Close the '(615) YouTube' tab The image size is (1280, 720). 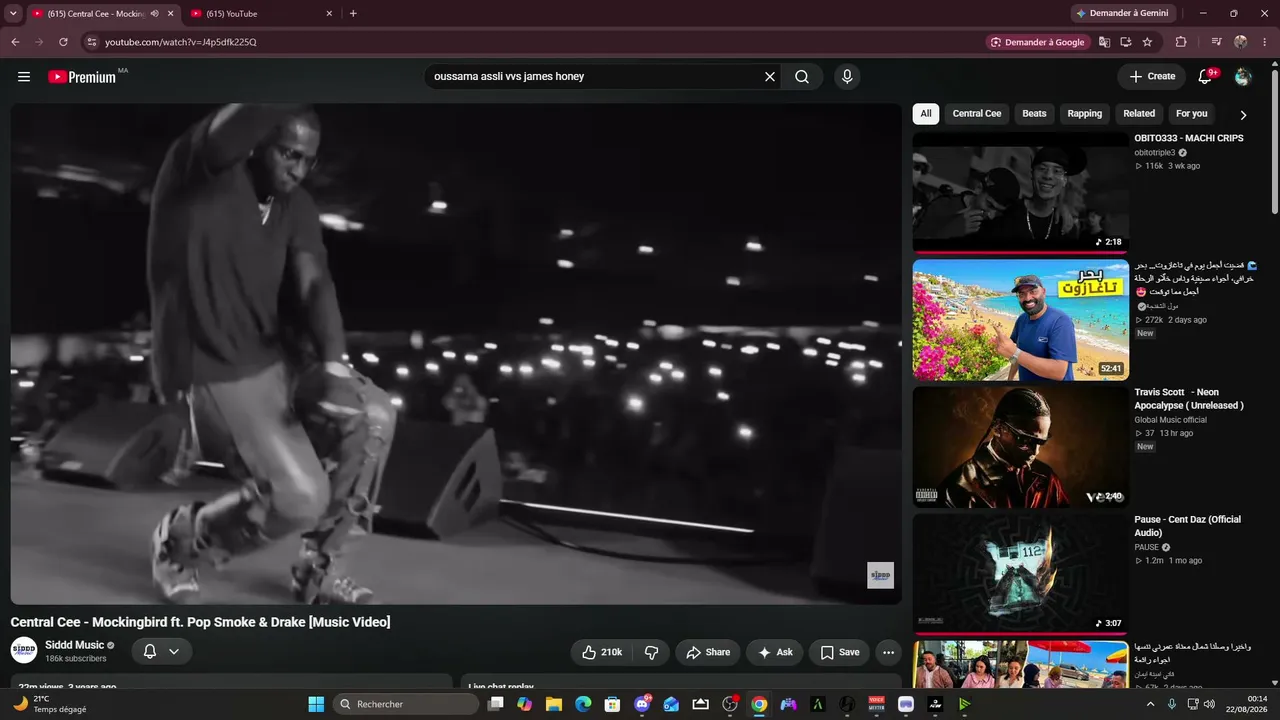(x=329, y=14)
